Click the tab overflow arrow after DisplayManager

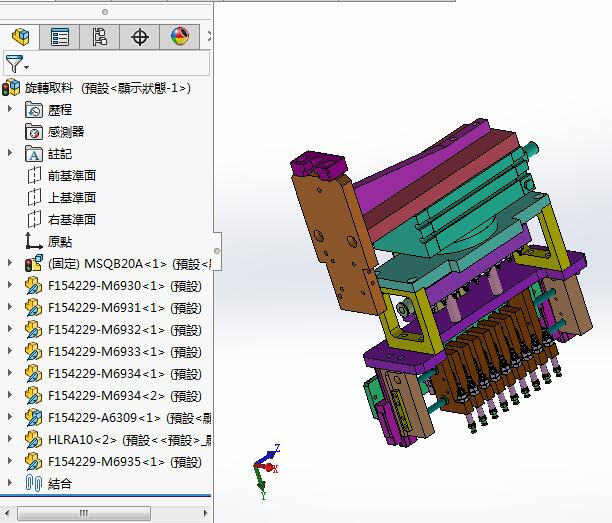pos(209,36)
